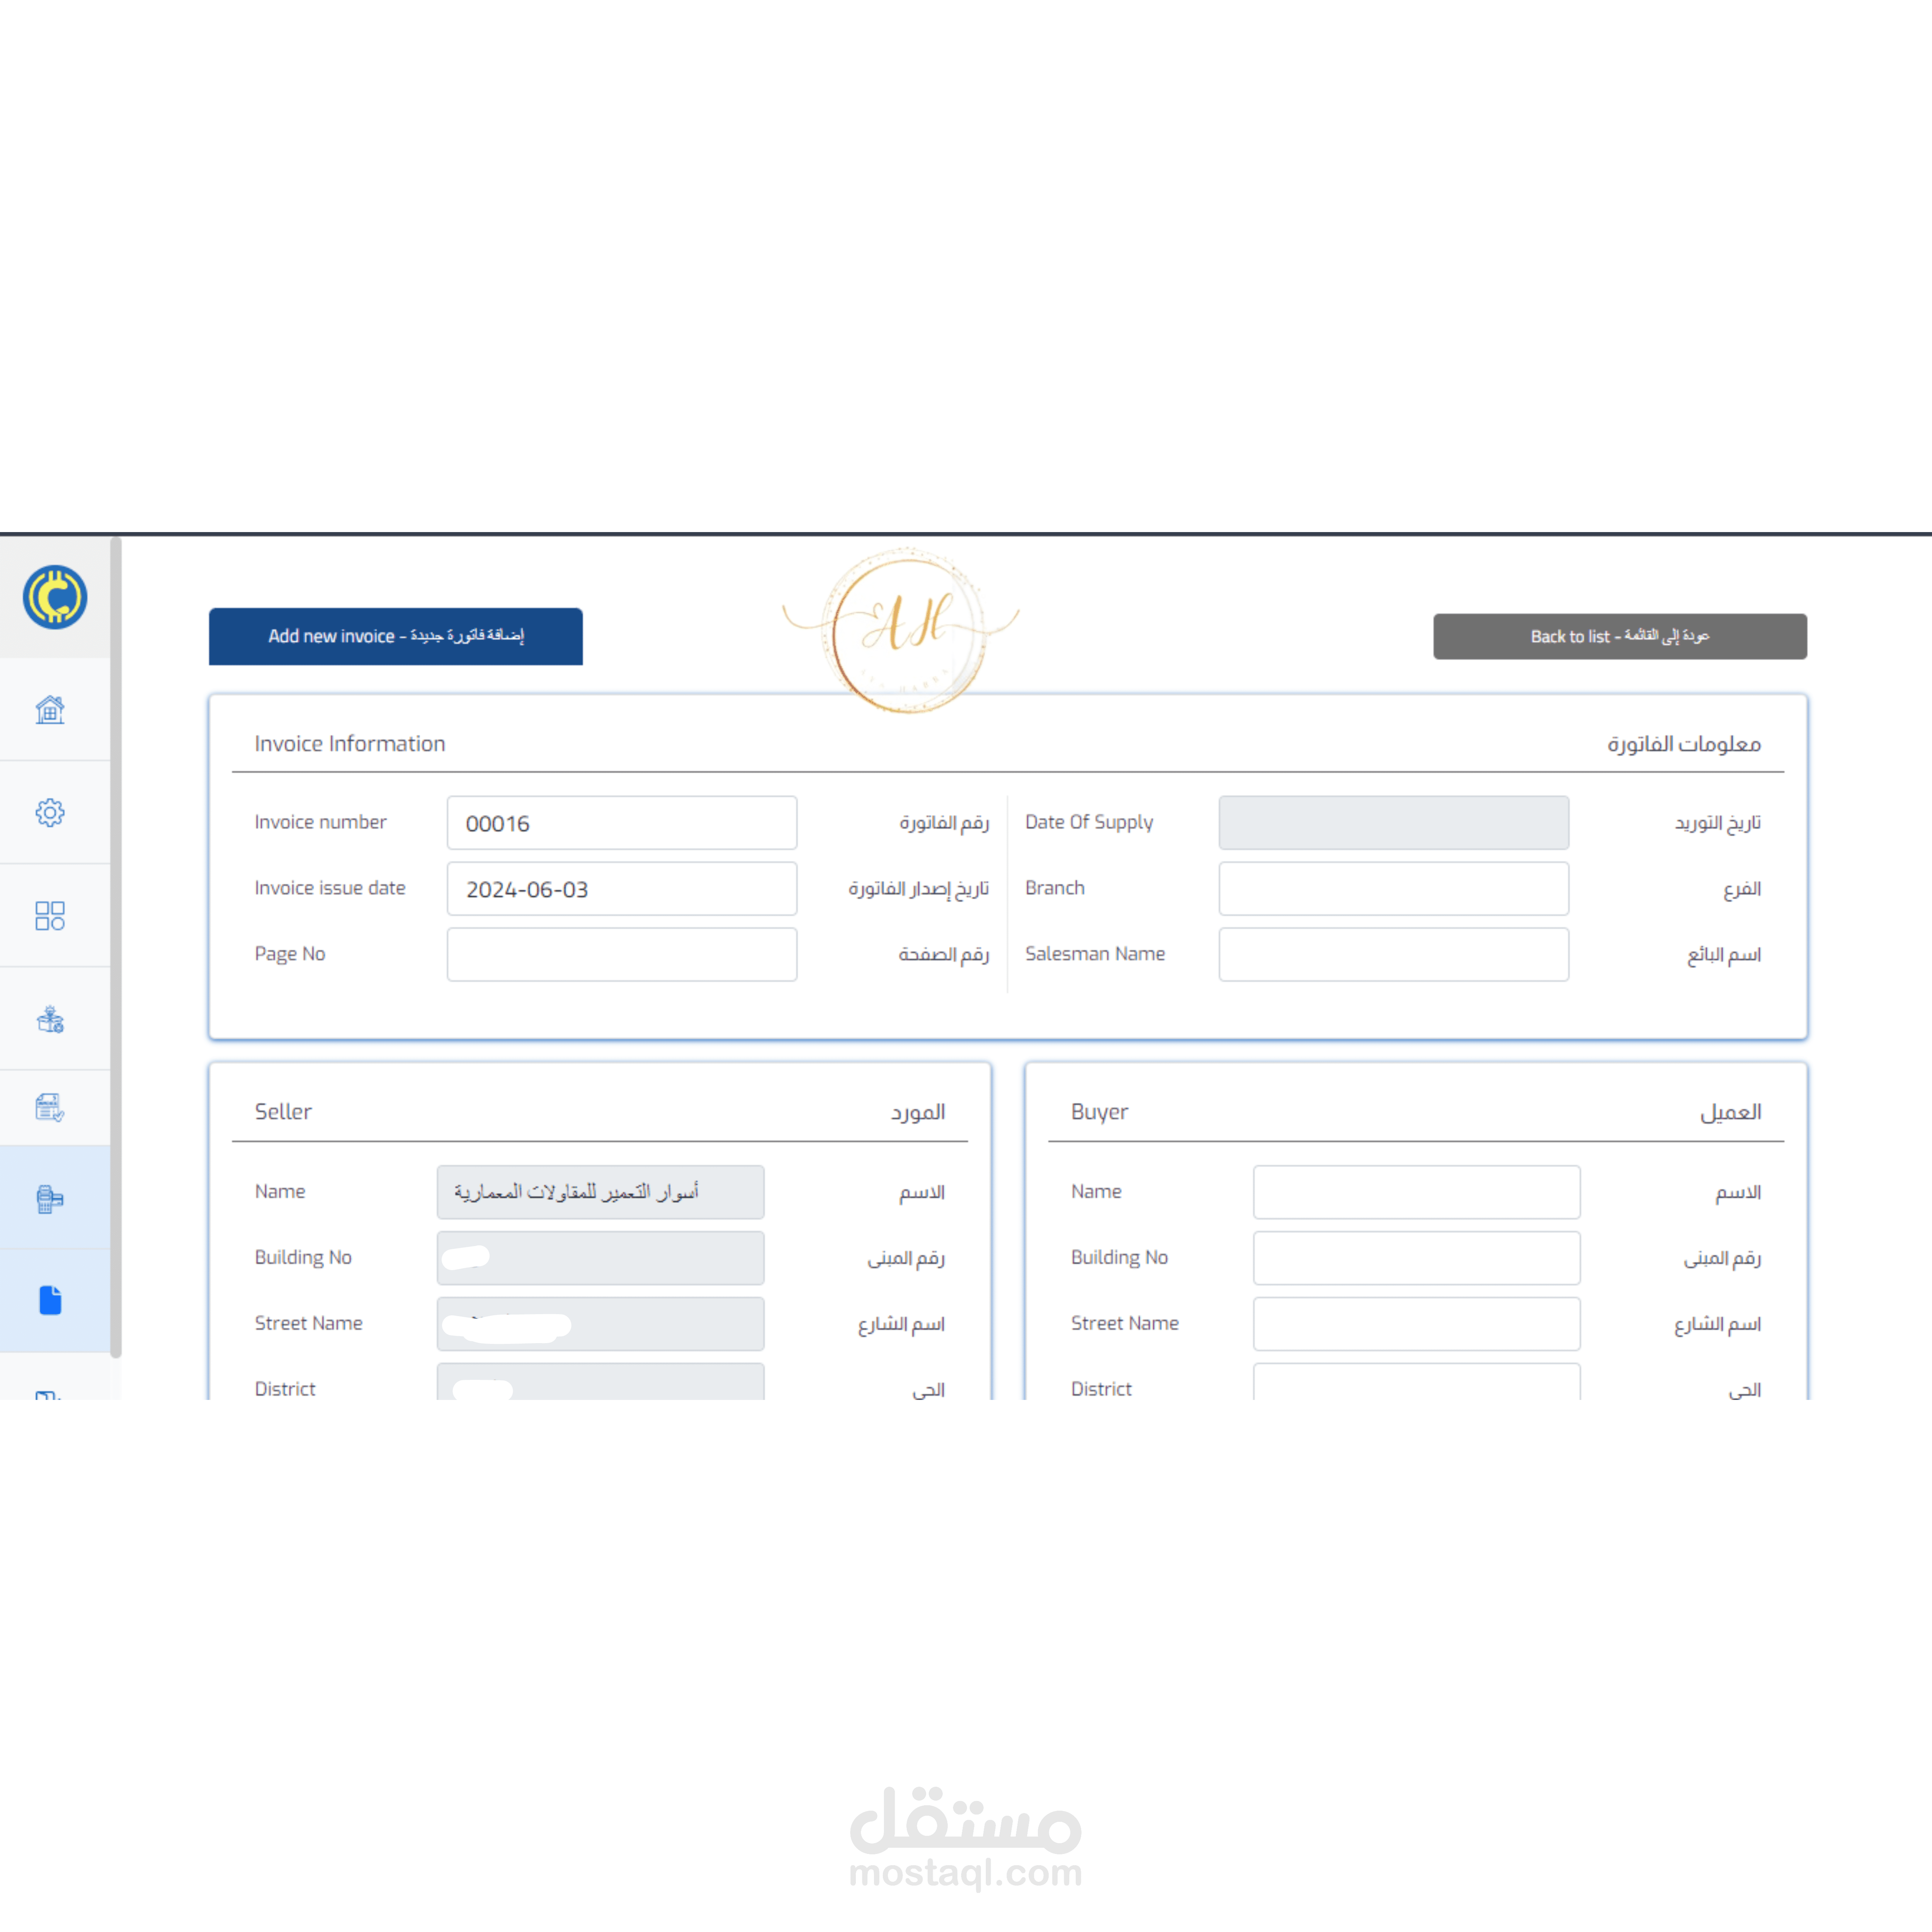The width and height of the screenshot is (1932, 1932).
Task: Open the product box sidebar icon
Action: (x=50, y=1019)
